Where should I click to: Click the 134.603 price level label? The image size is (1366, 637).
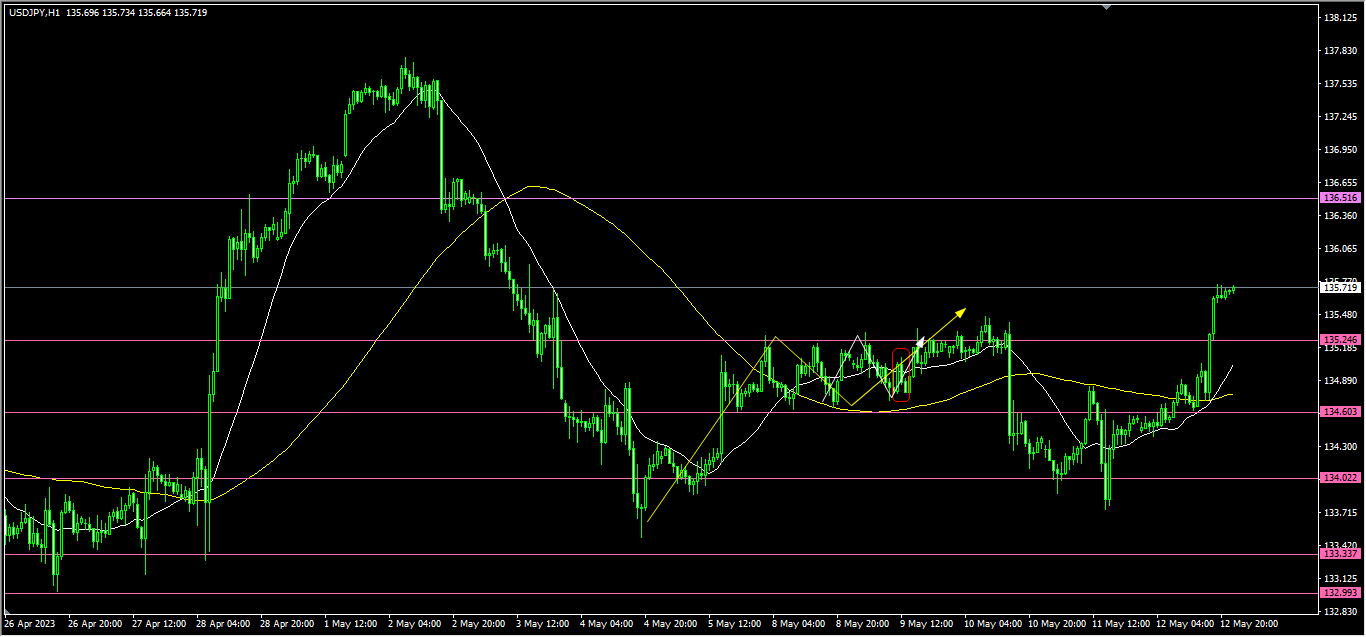tap(1340, 412)
